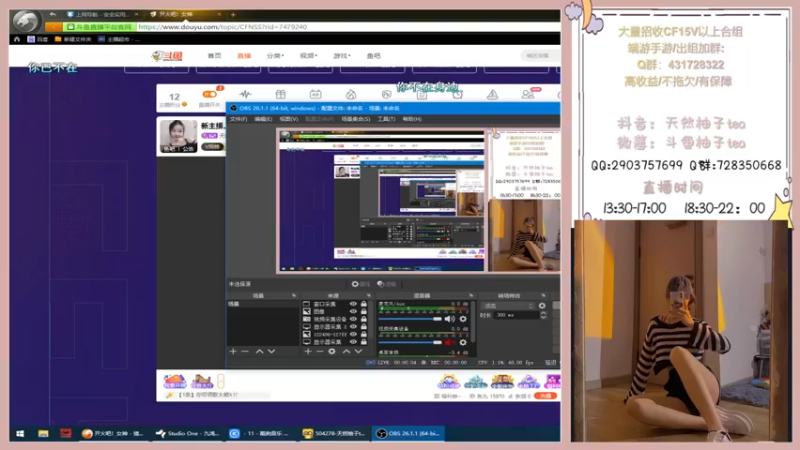Open the 鱼吧 nav link on Douyu
Image resolution: width=800 pixels, height=450 pixels.
(x=373, y=56)
